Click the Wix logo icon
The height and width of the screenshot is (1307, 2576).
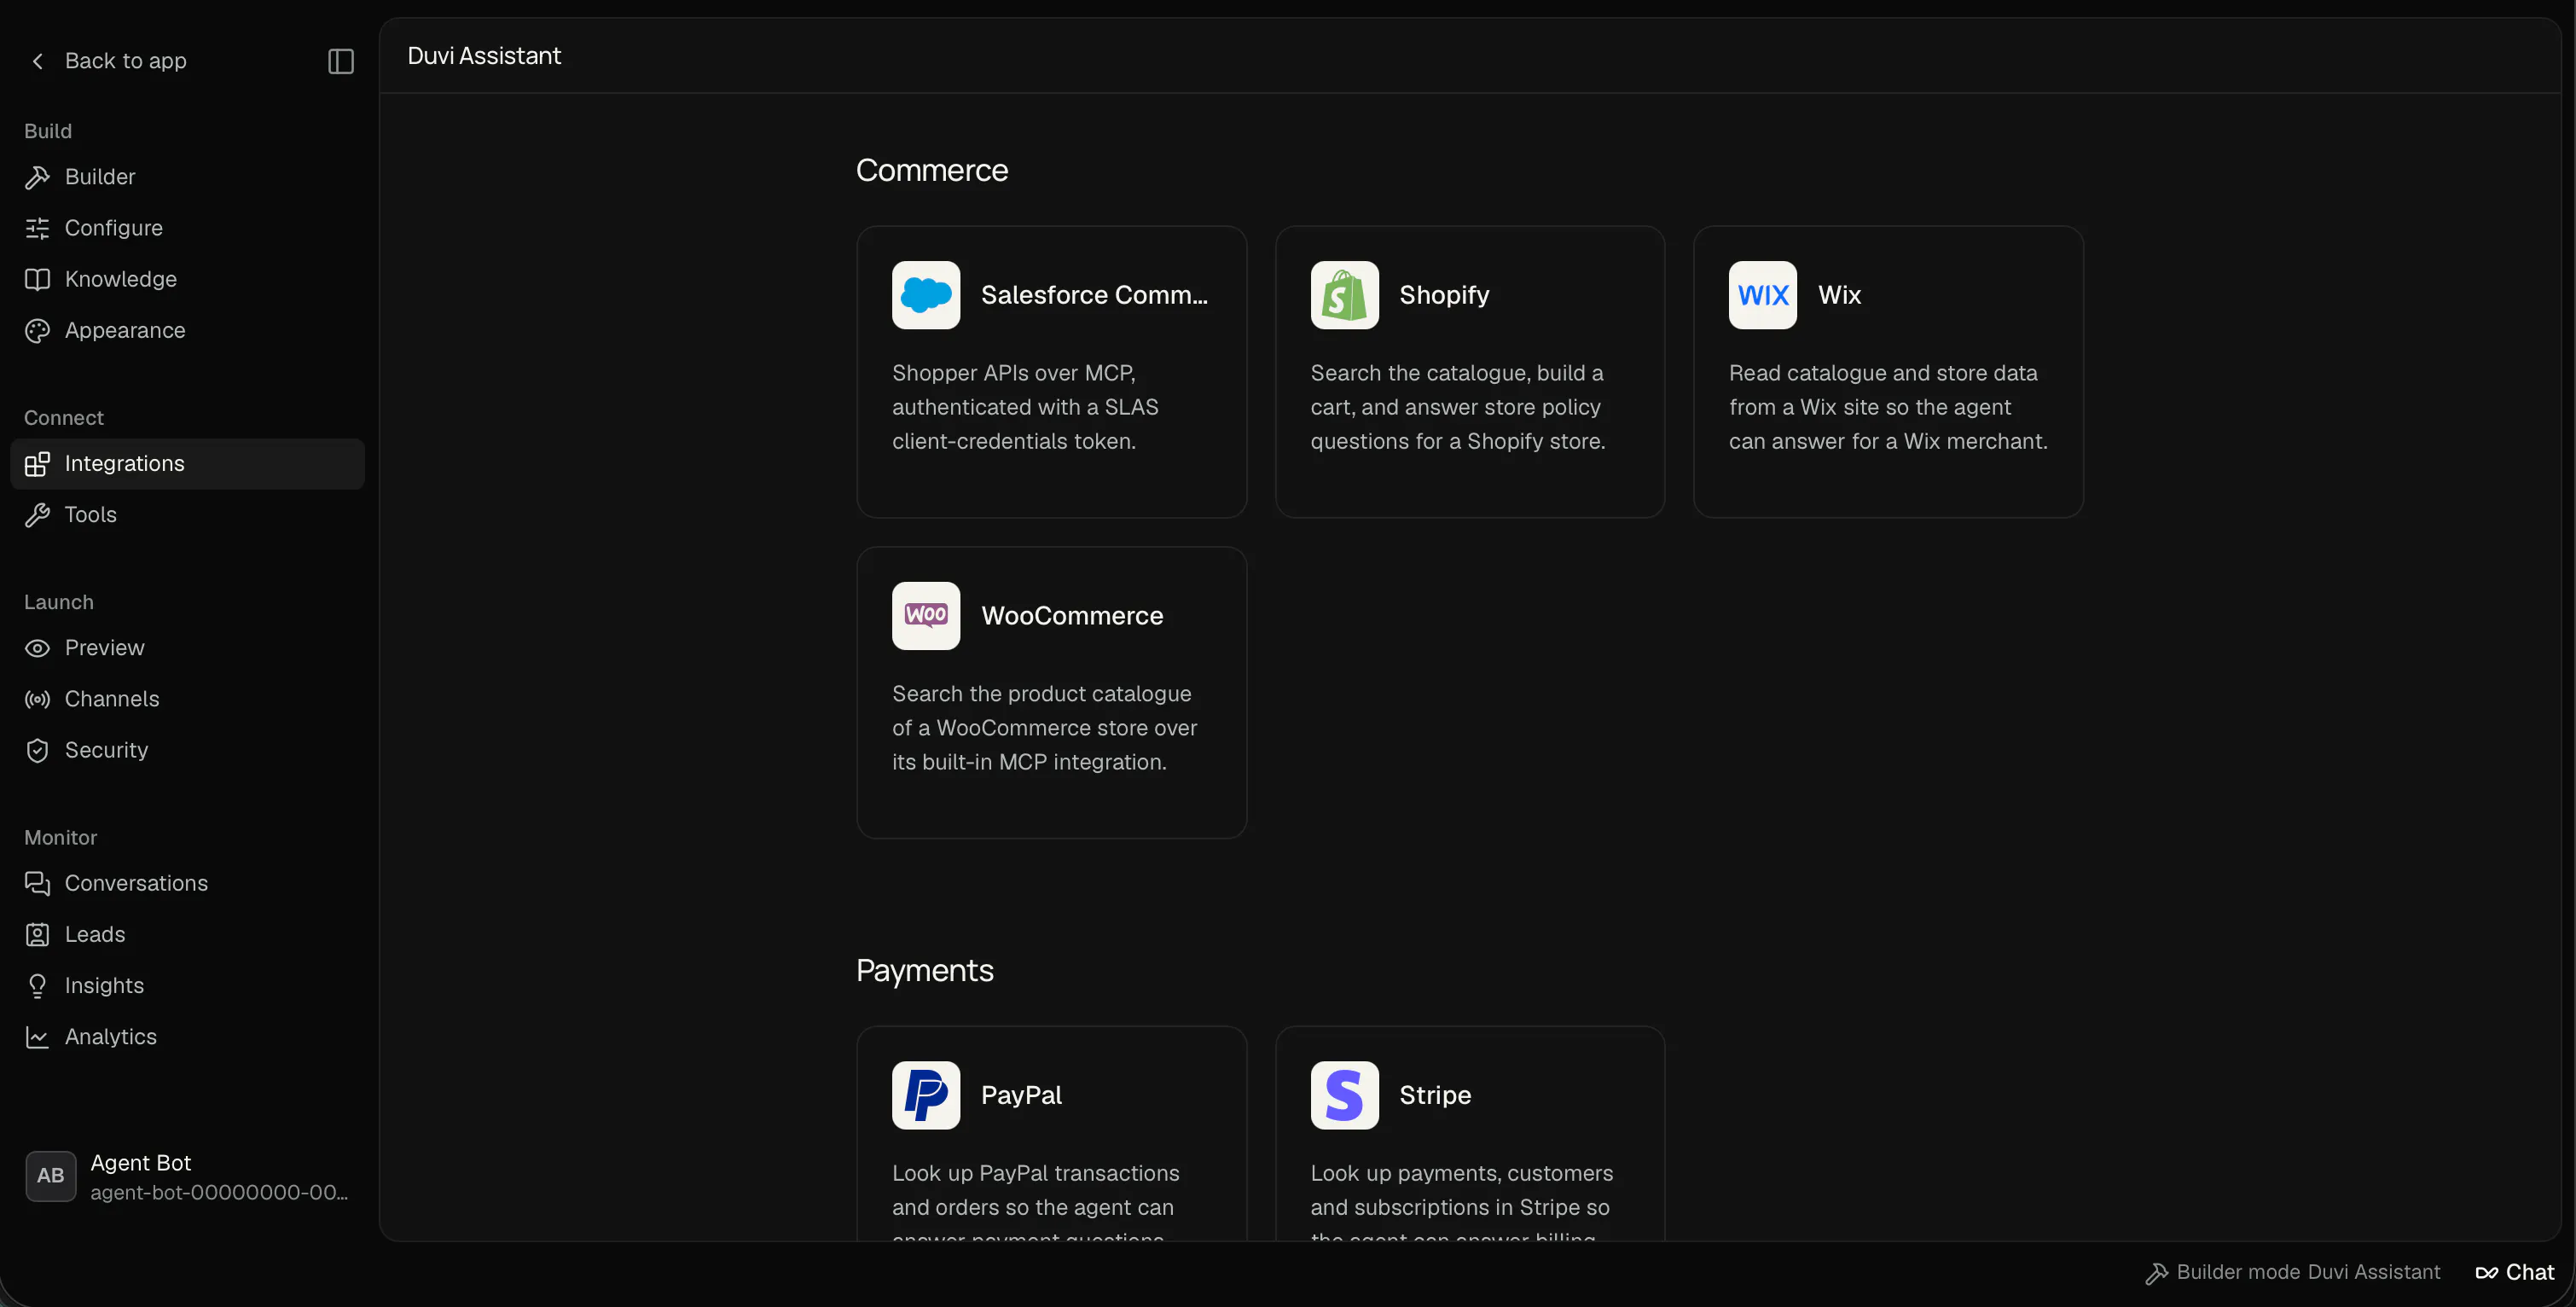click(1762, 295)
